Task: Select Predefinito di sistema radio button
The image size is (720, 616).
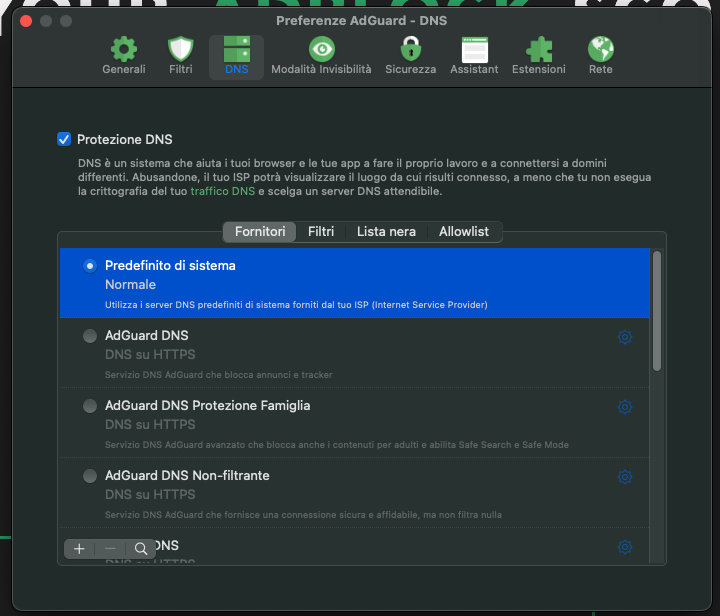Action: pos(90,266)
